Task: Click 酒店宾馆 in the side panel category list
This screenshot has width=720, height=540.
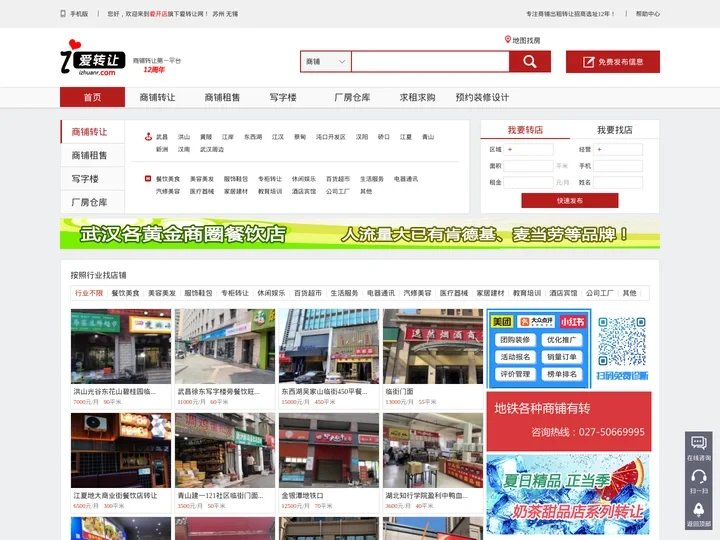Action: click(x=304, y=191)
